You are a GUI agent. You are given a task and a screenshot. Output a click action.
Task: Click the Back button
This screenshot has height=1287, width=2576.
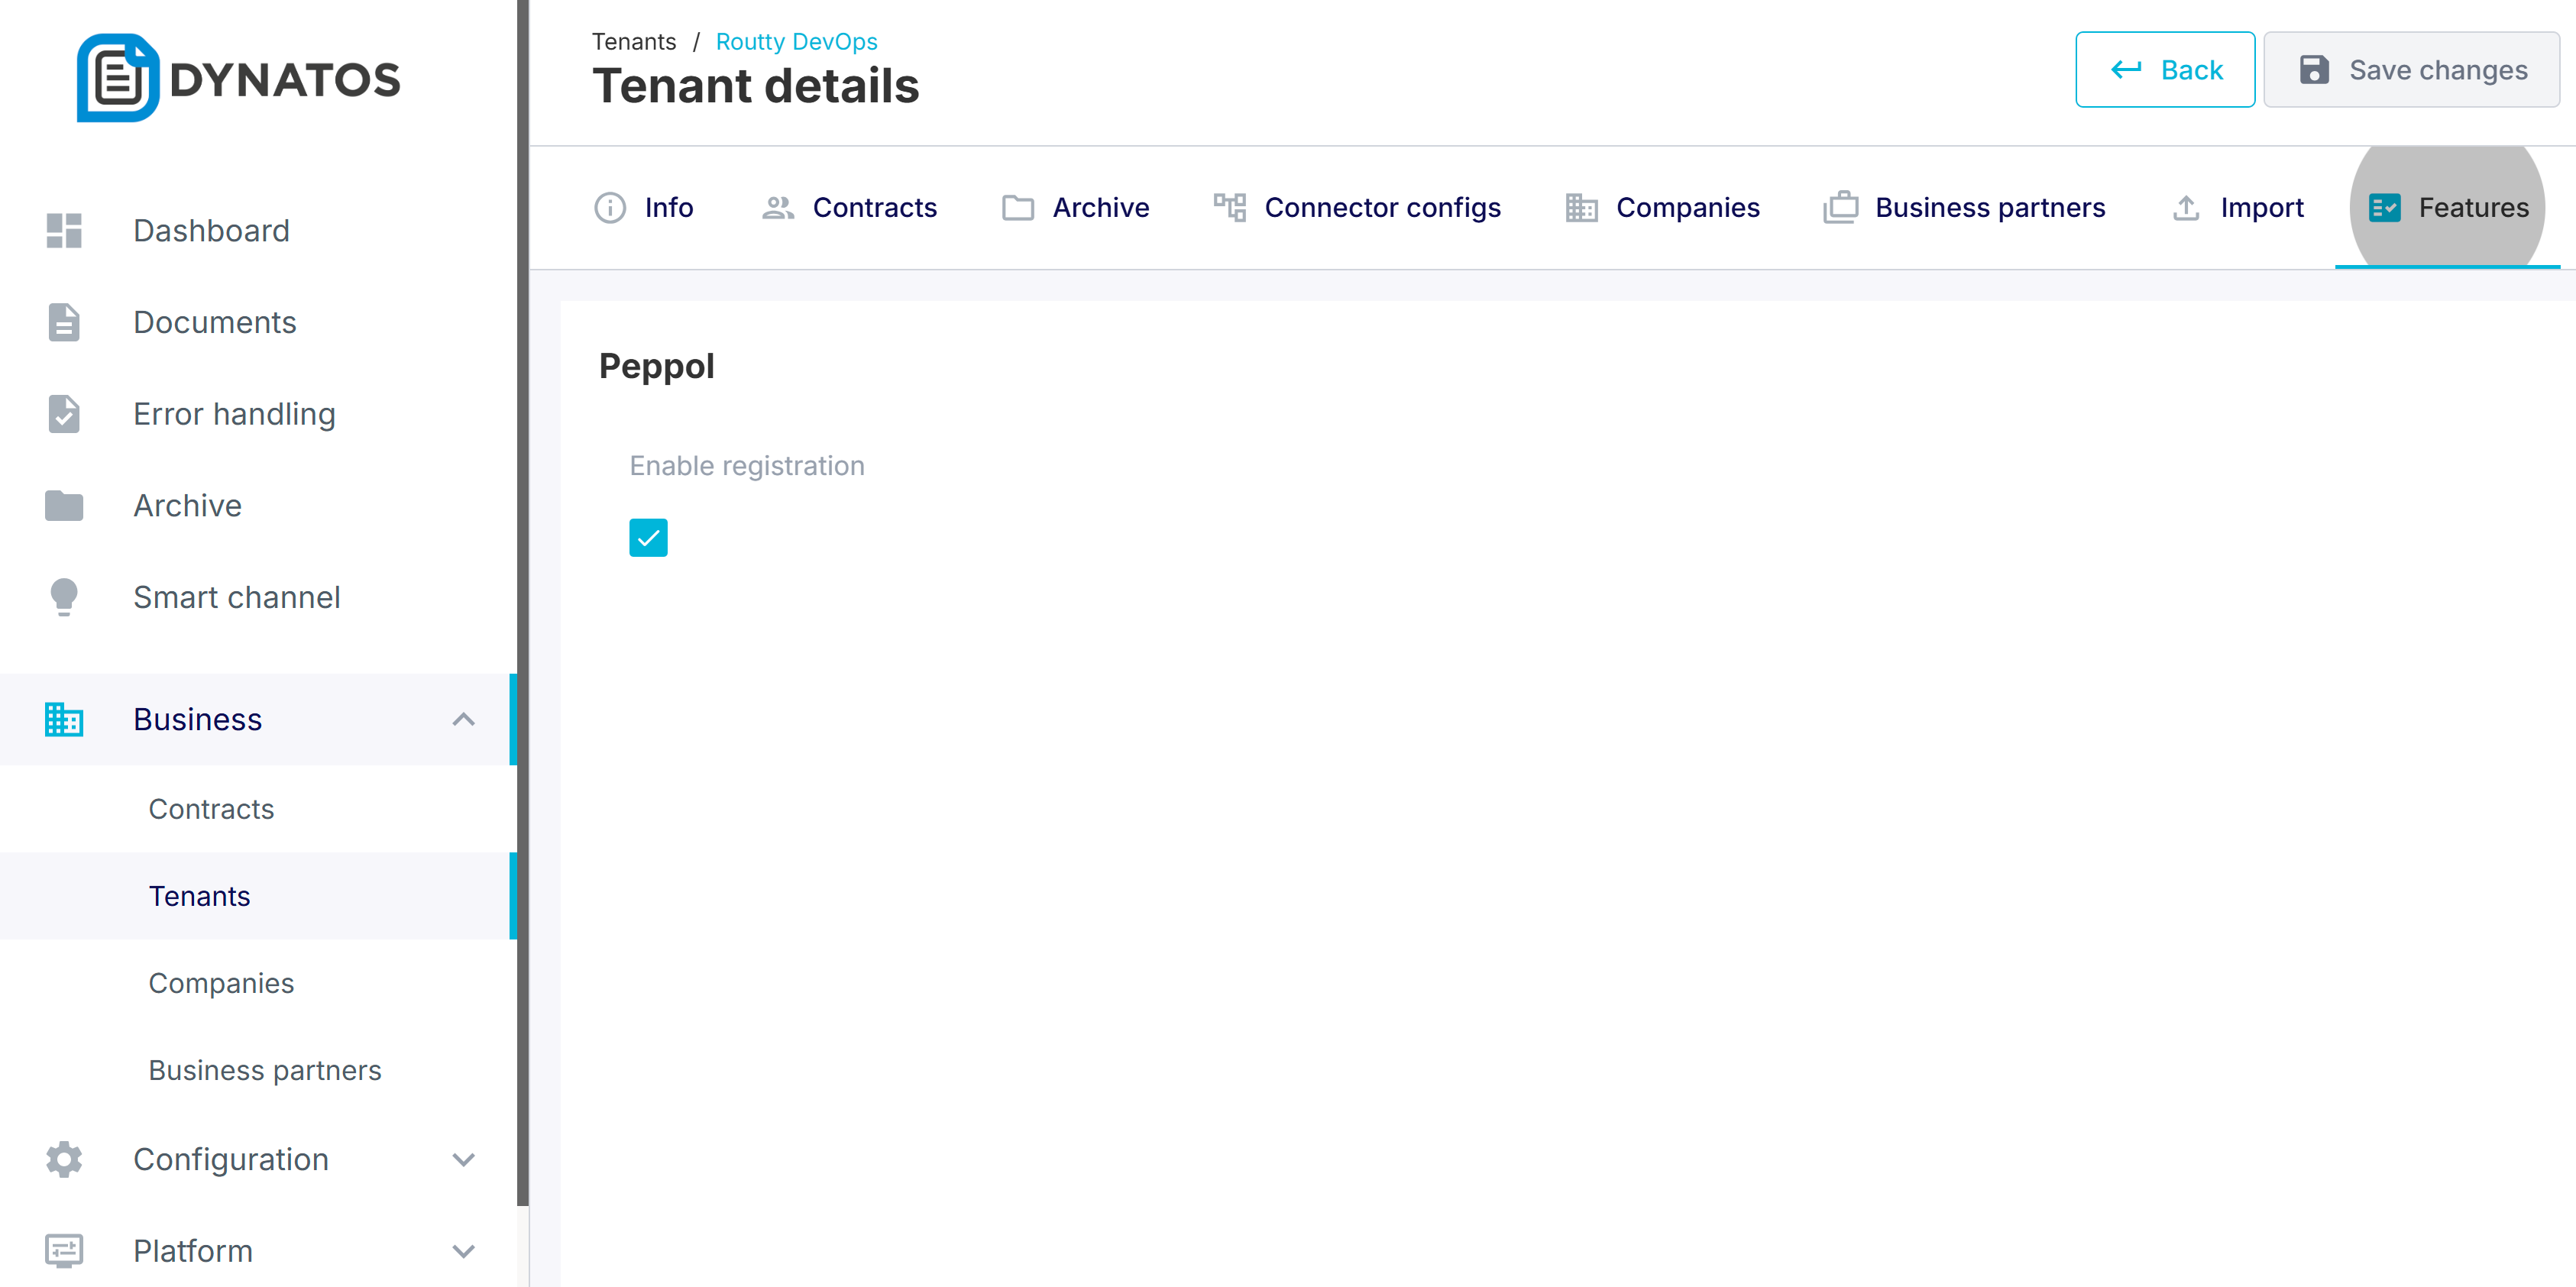[x=2165, y=70]
